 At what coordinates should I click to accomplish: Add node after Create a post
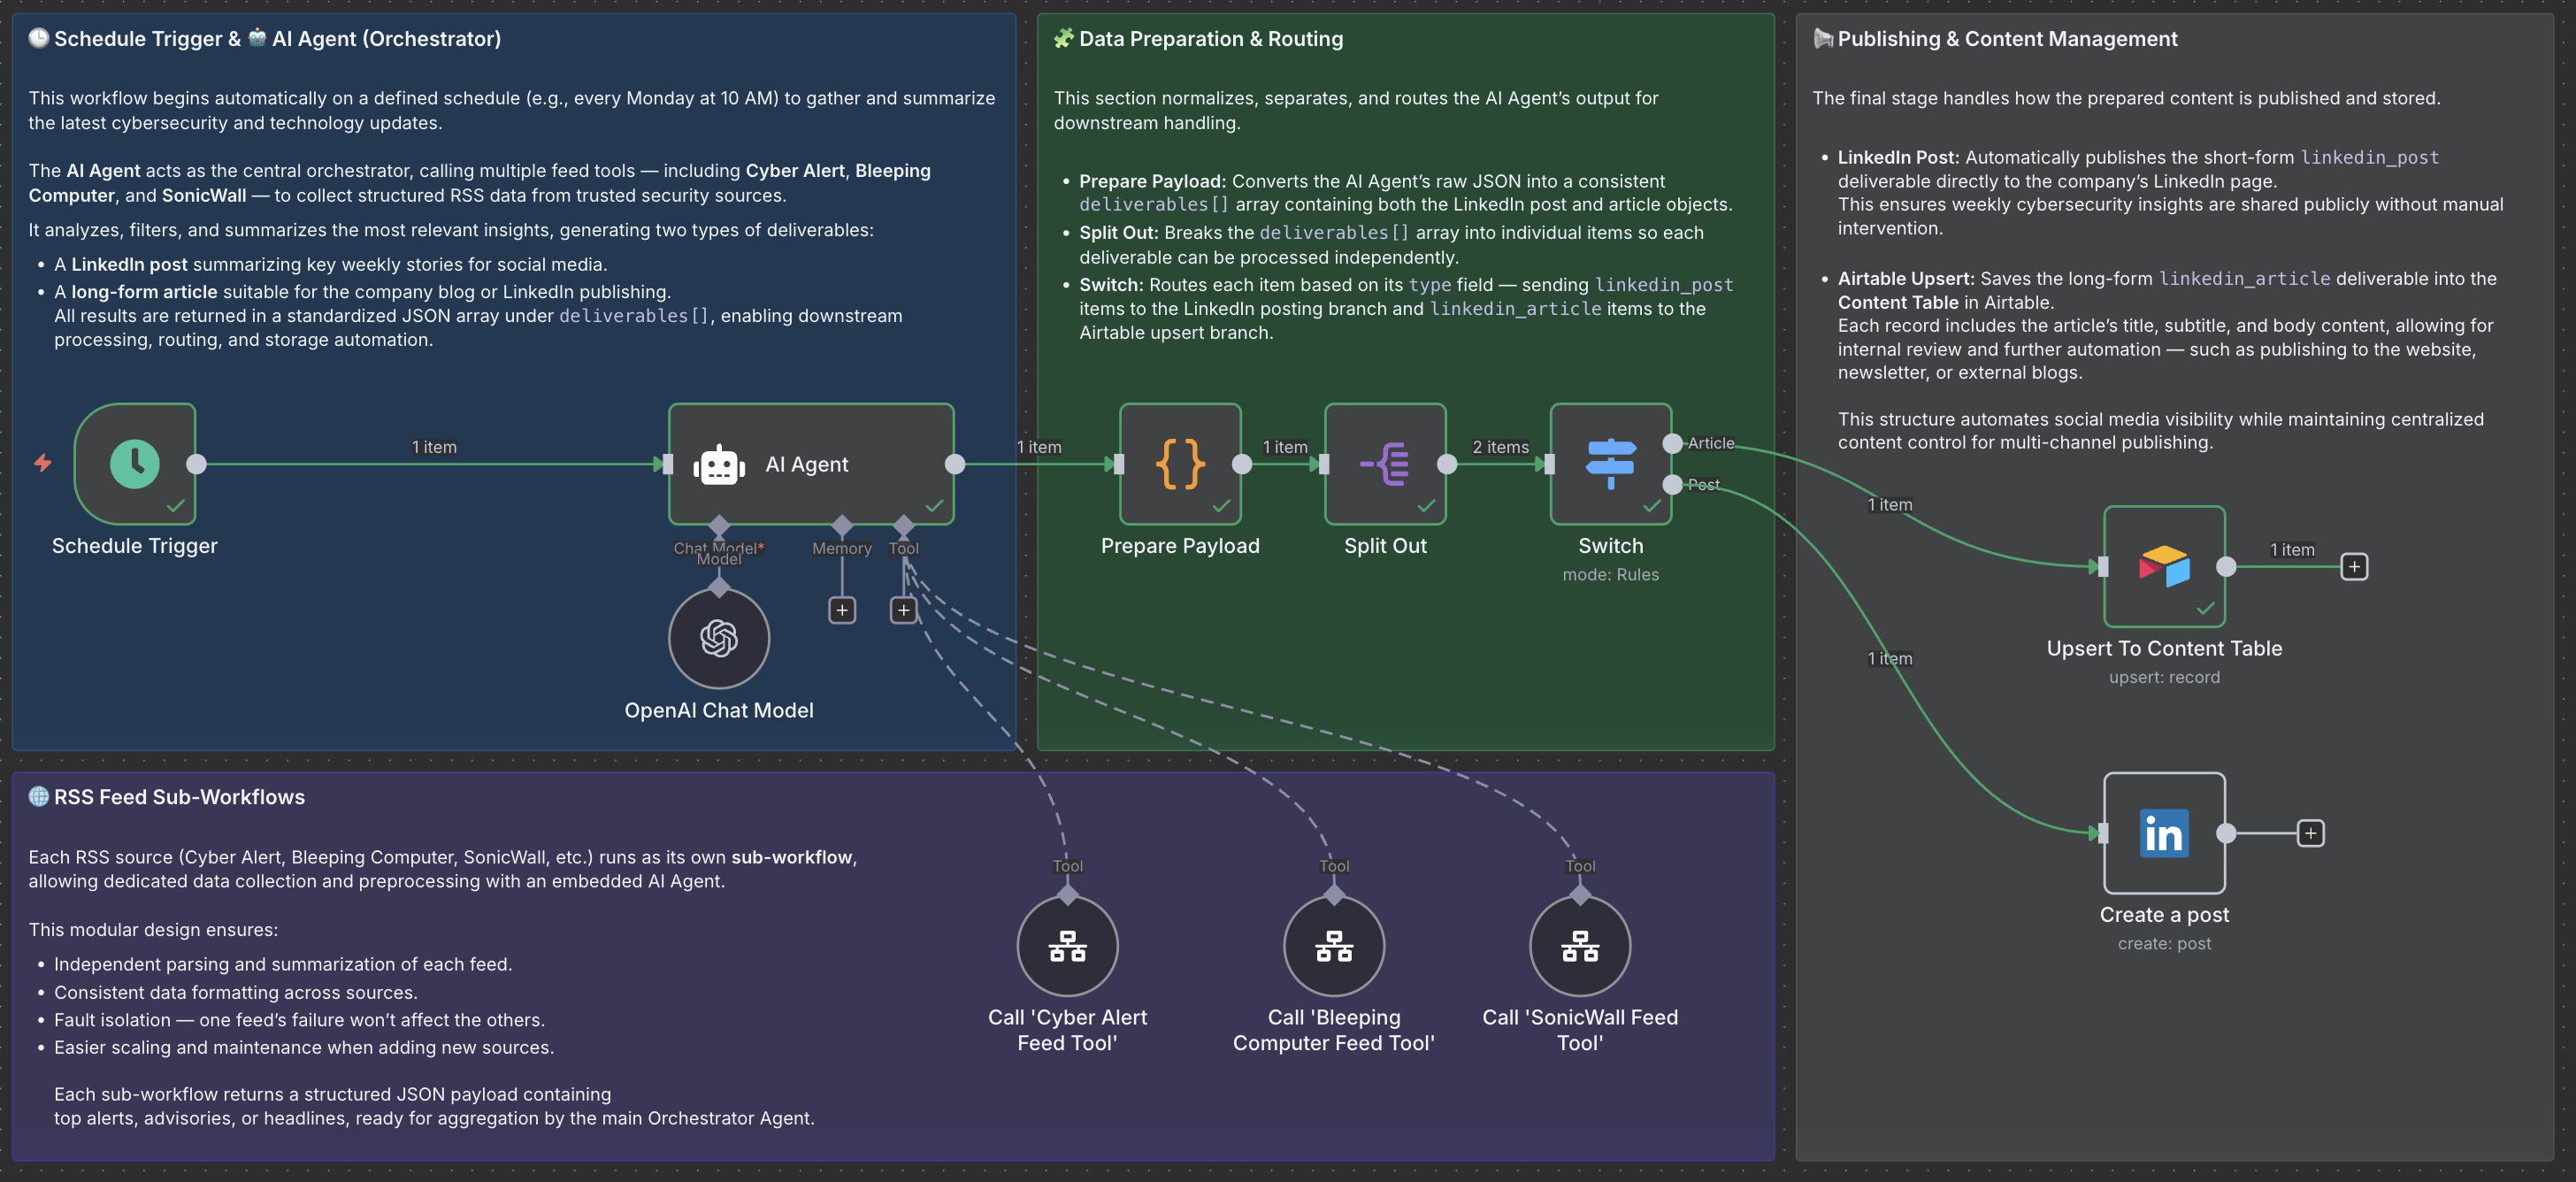[x=2310, y=833]
